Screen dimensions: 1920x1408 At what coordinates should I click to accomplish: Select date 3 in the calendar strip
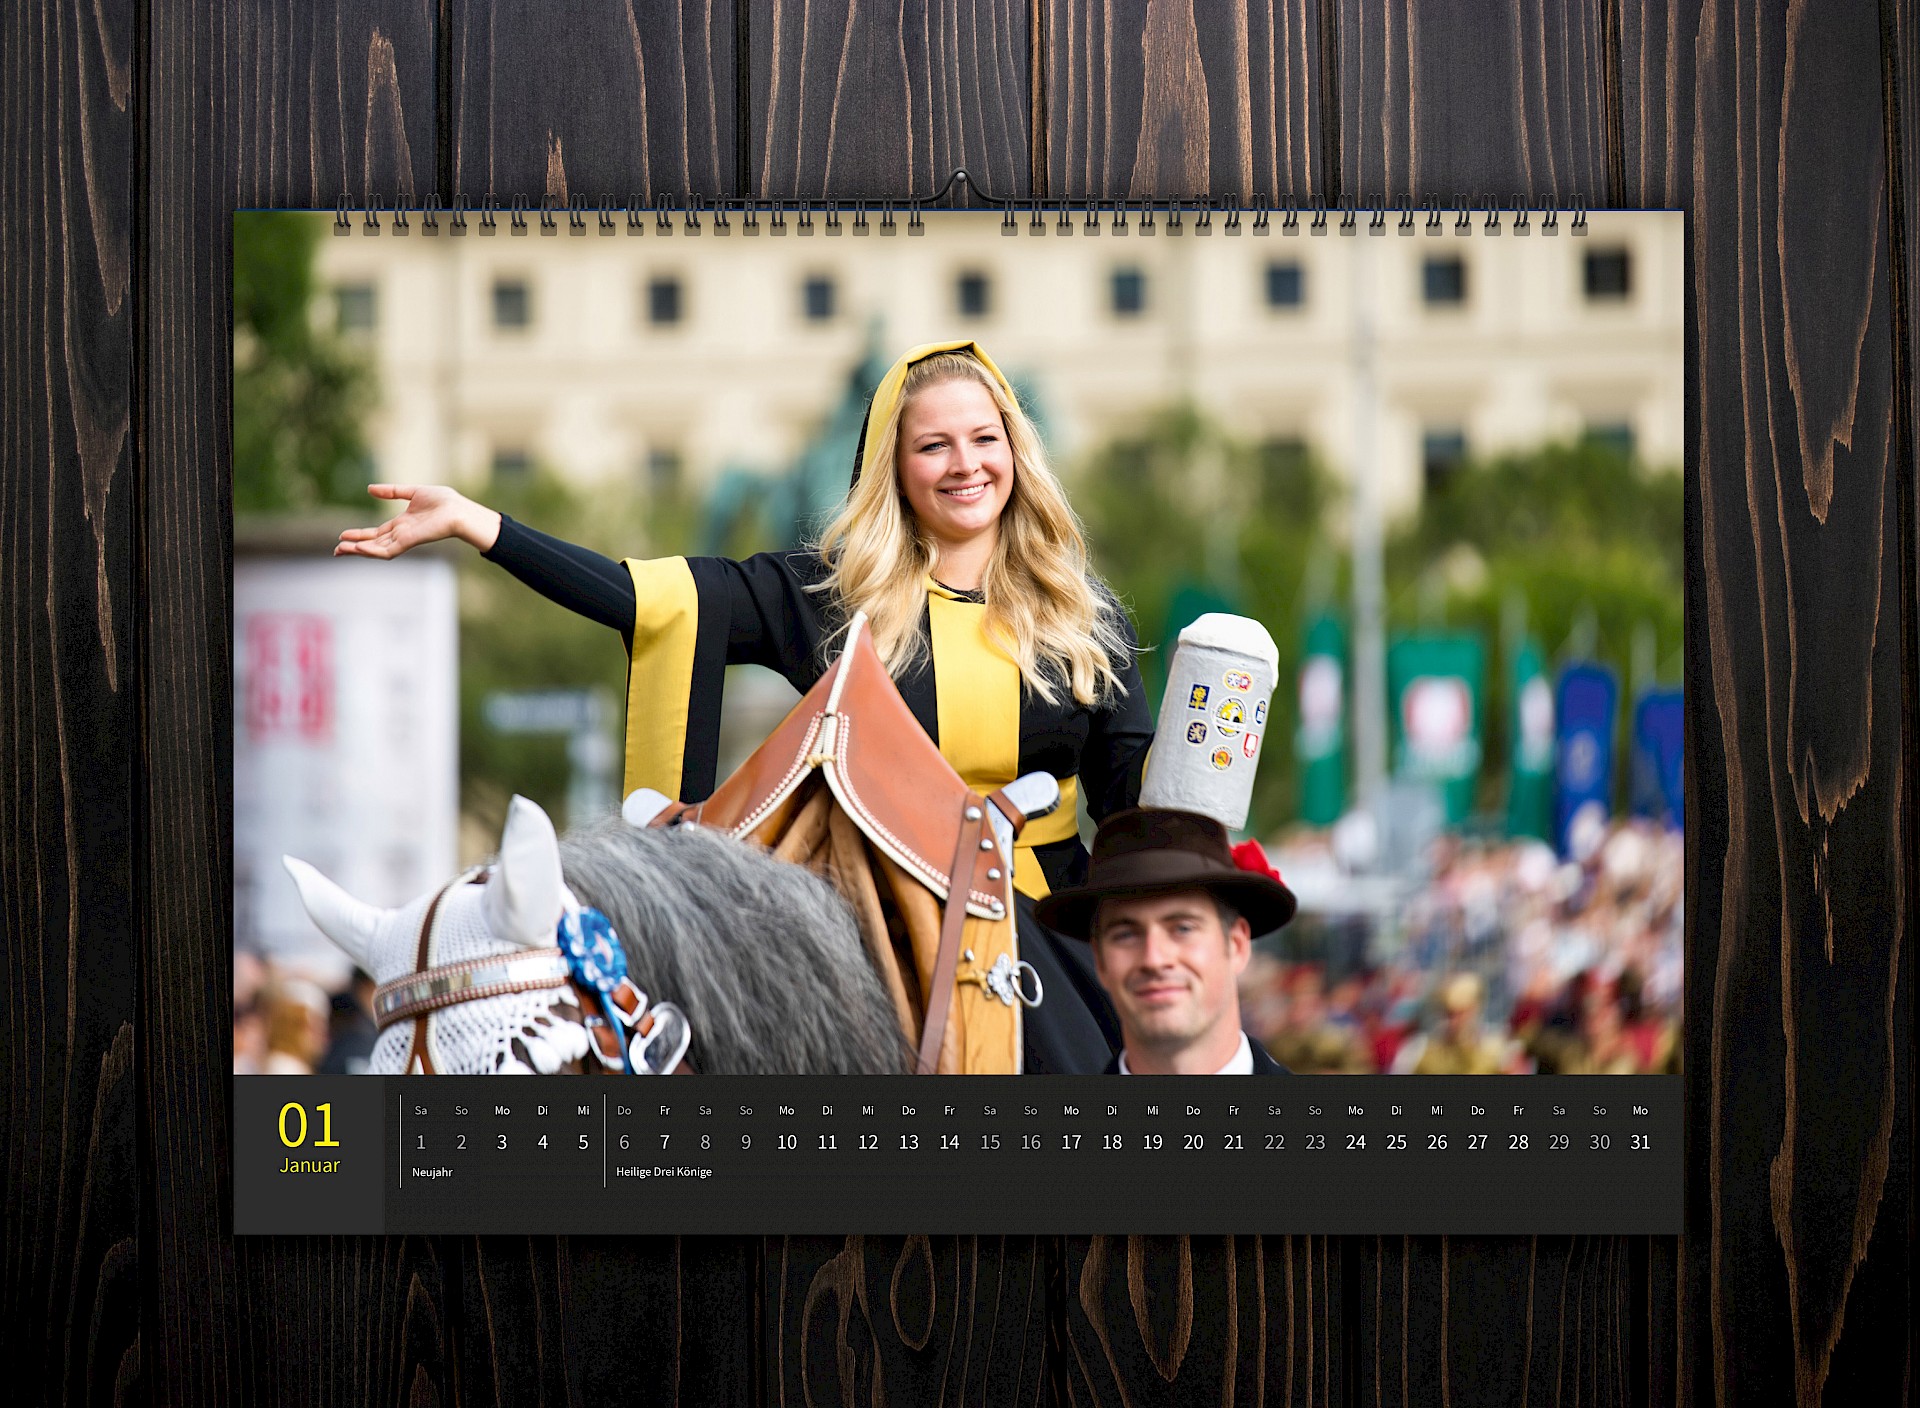coord(502,1142)
